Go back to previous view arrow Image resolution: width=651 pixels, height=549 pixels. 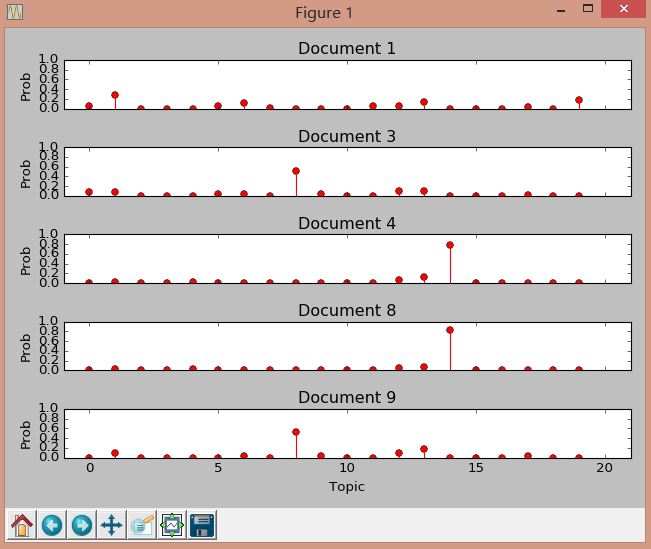pos(52,525)
